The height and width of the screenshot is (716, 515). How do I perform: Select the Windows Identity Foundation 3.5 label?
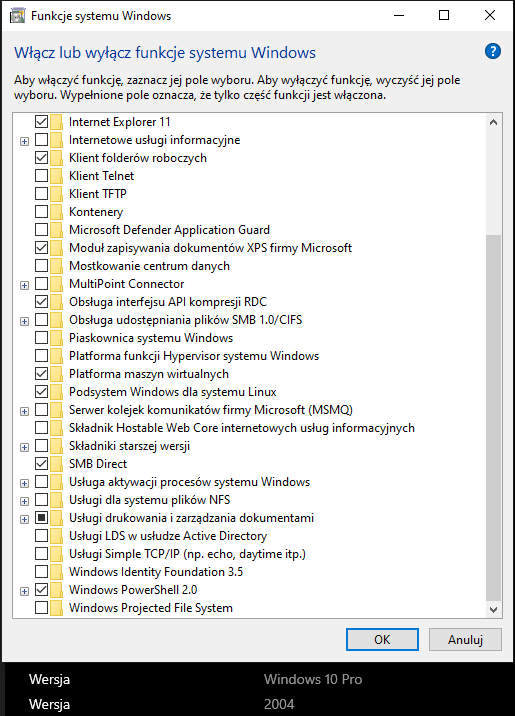[156, 572]
